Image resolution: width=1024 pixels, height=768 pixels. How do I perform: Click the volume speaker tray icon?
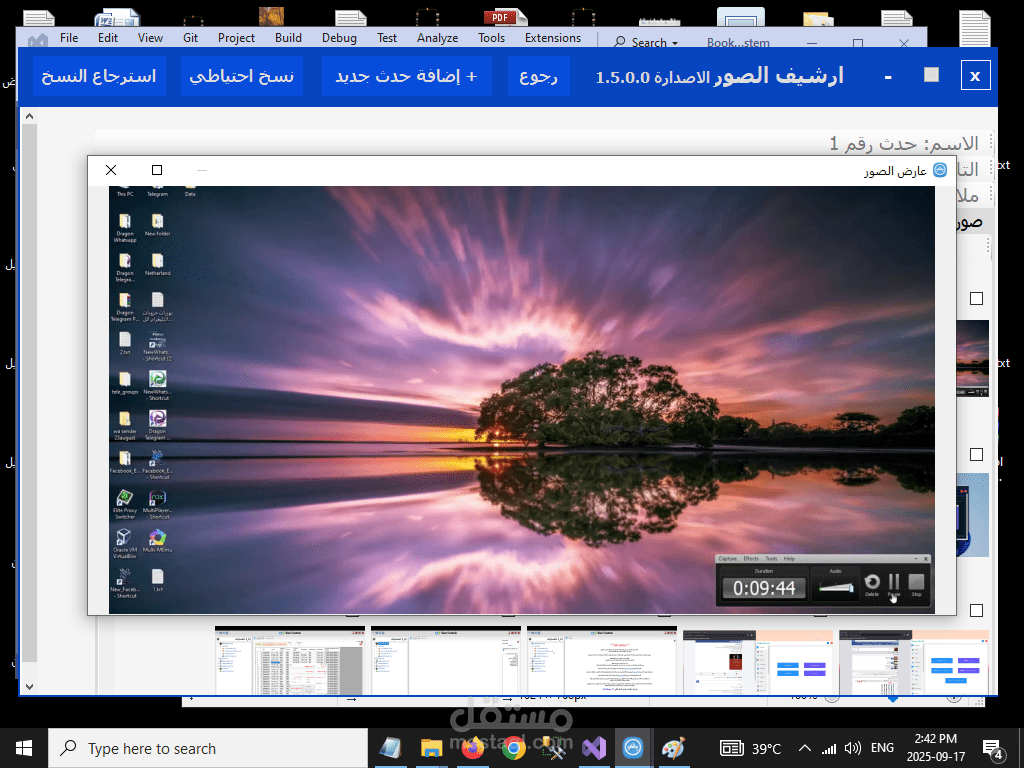(852, 748)
